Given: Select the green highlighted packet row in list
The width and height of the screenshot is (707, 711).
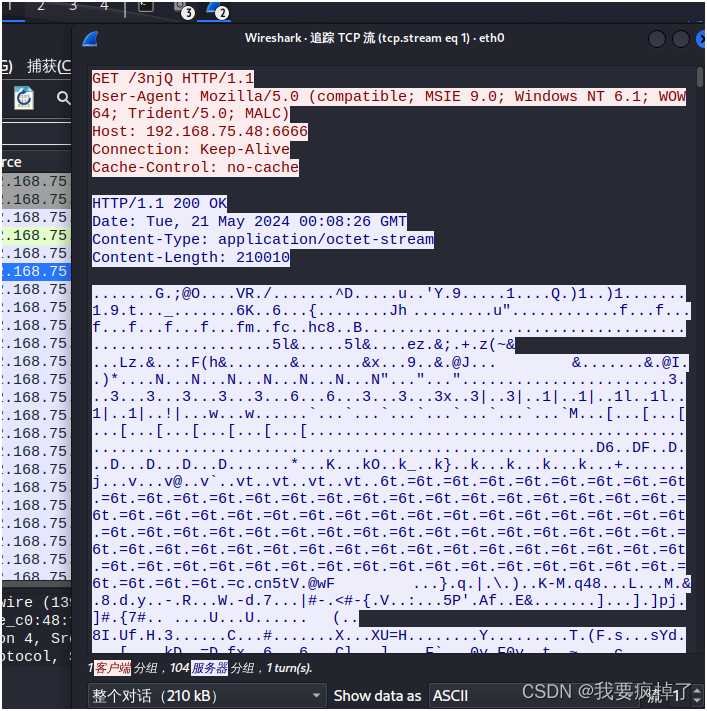Looking at the screenshot, I should click(36, 235).
